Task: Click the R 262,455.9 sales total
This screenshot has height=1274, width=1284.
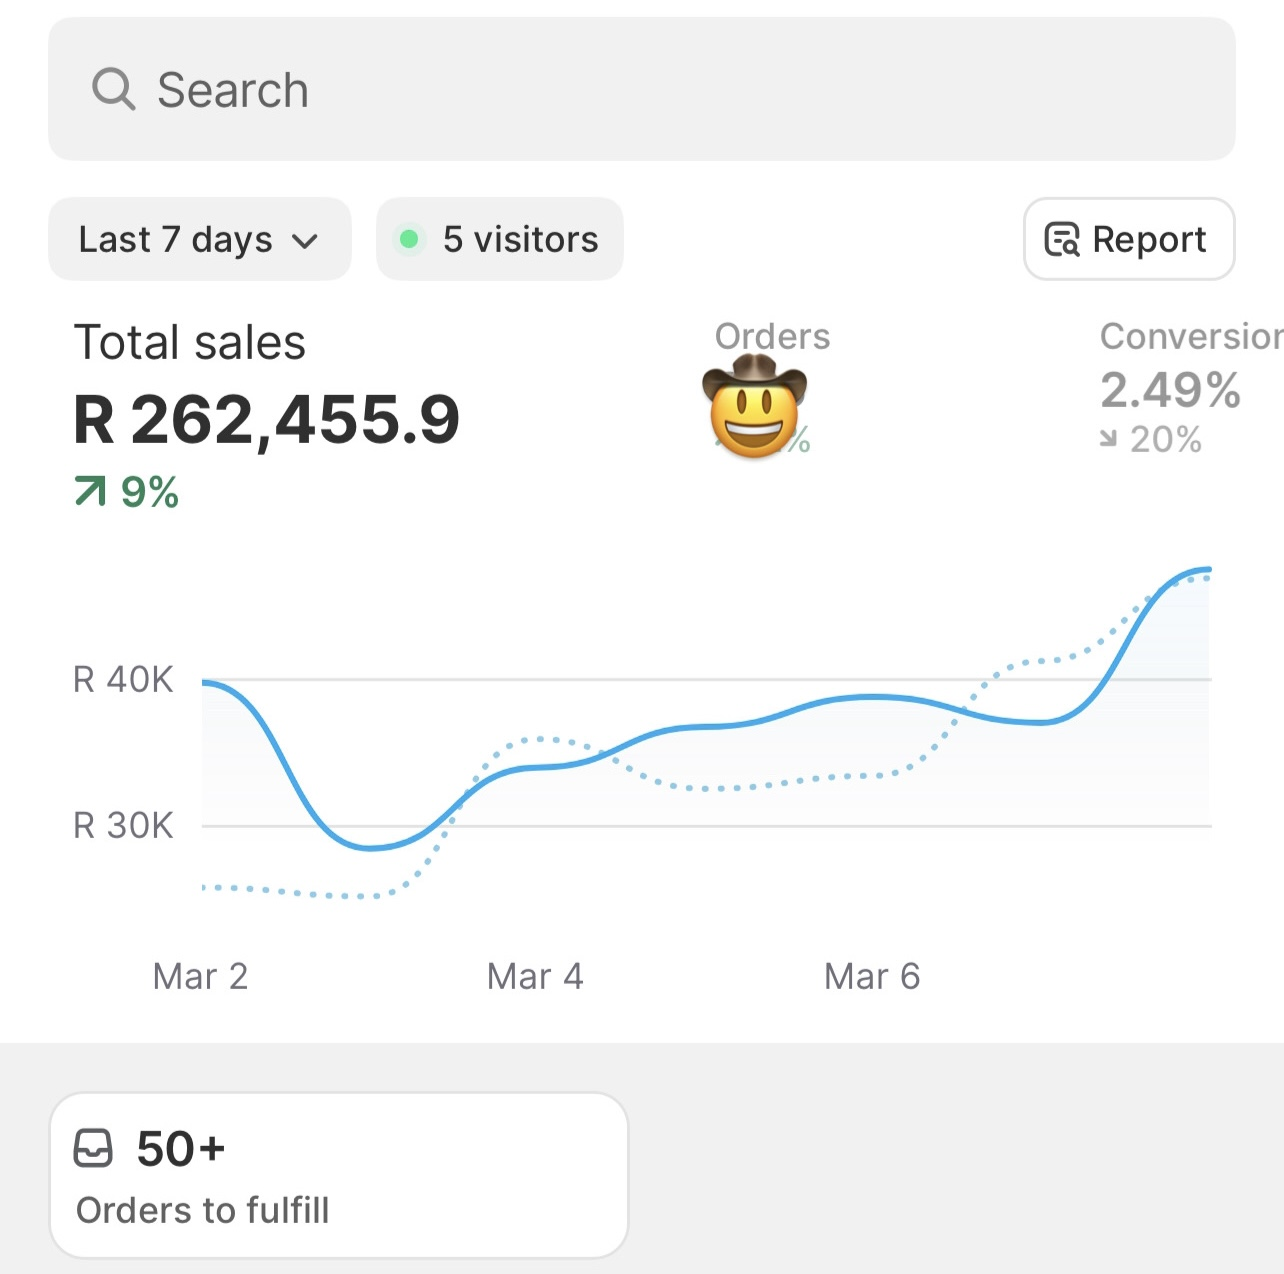Action: coord(267,419)
